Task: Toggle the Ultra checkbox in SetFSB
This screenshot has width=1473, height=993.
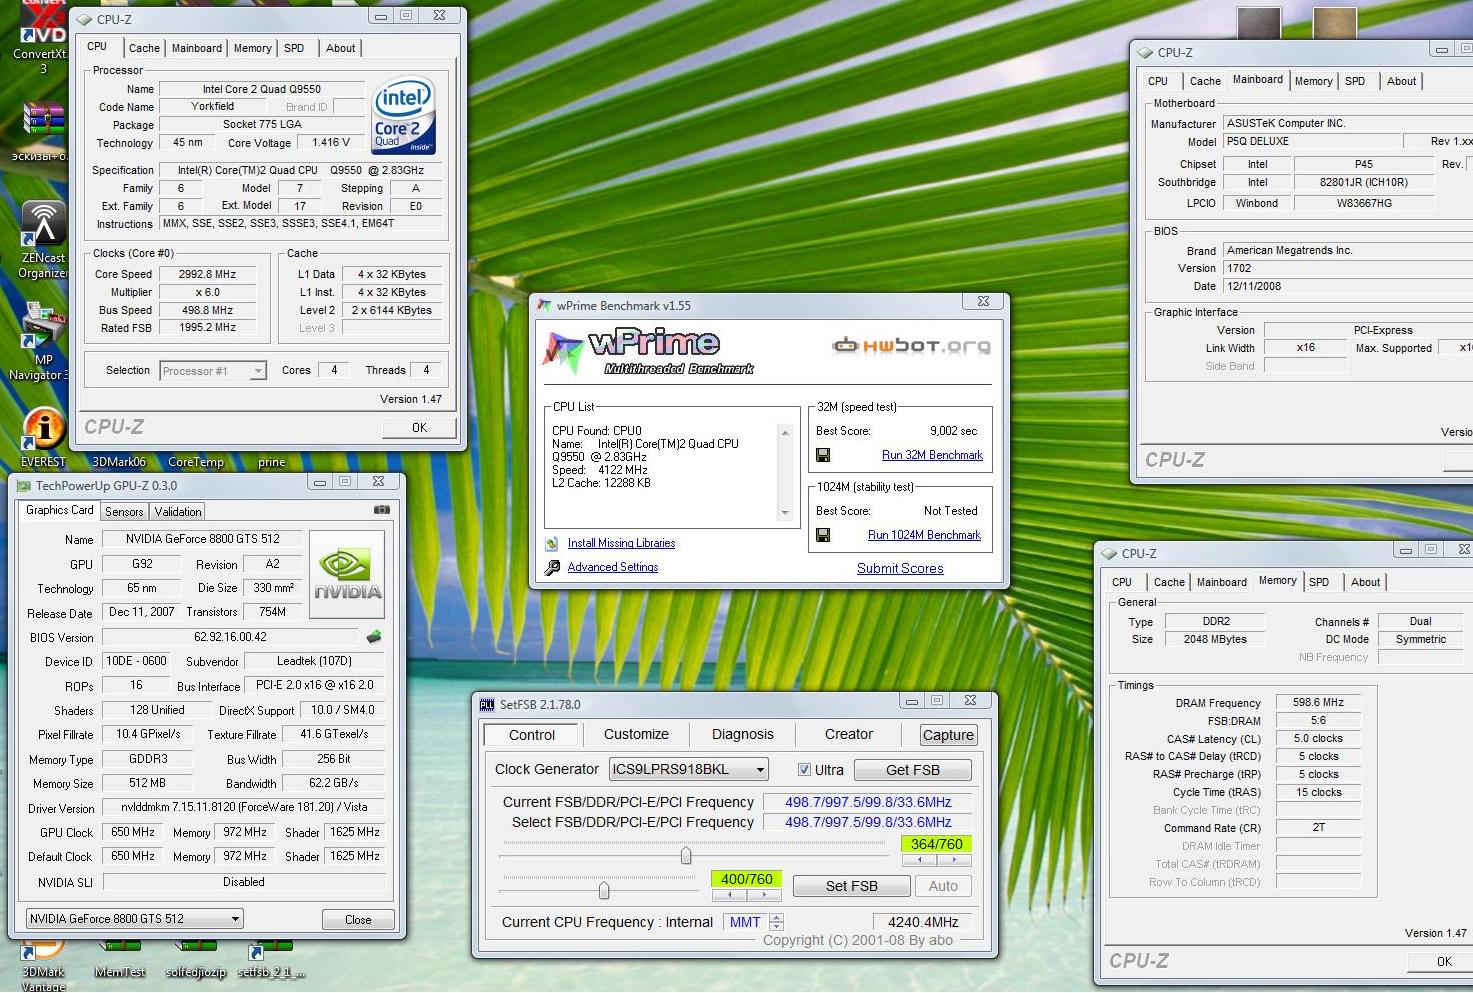Action: [x=804, y=770]
